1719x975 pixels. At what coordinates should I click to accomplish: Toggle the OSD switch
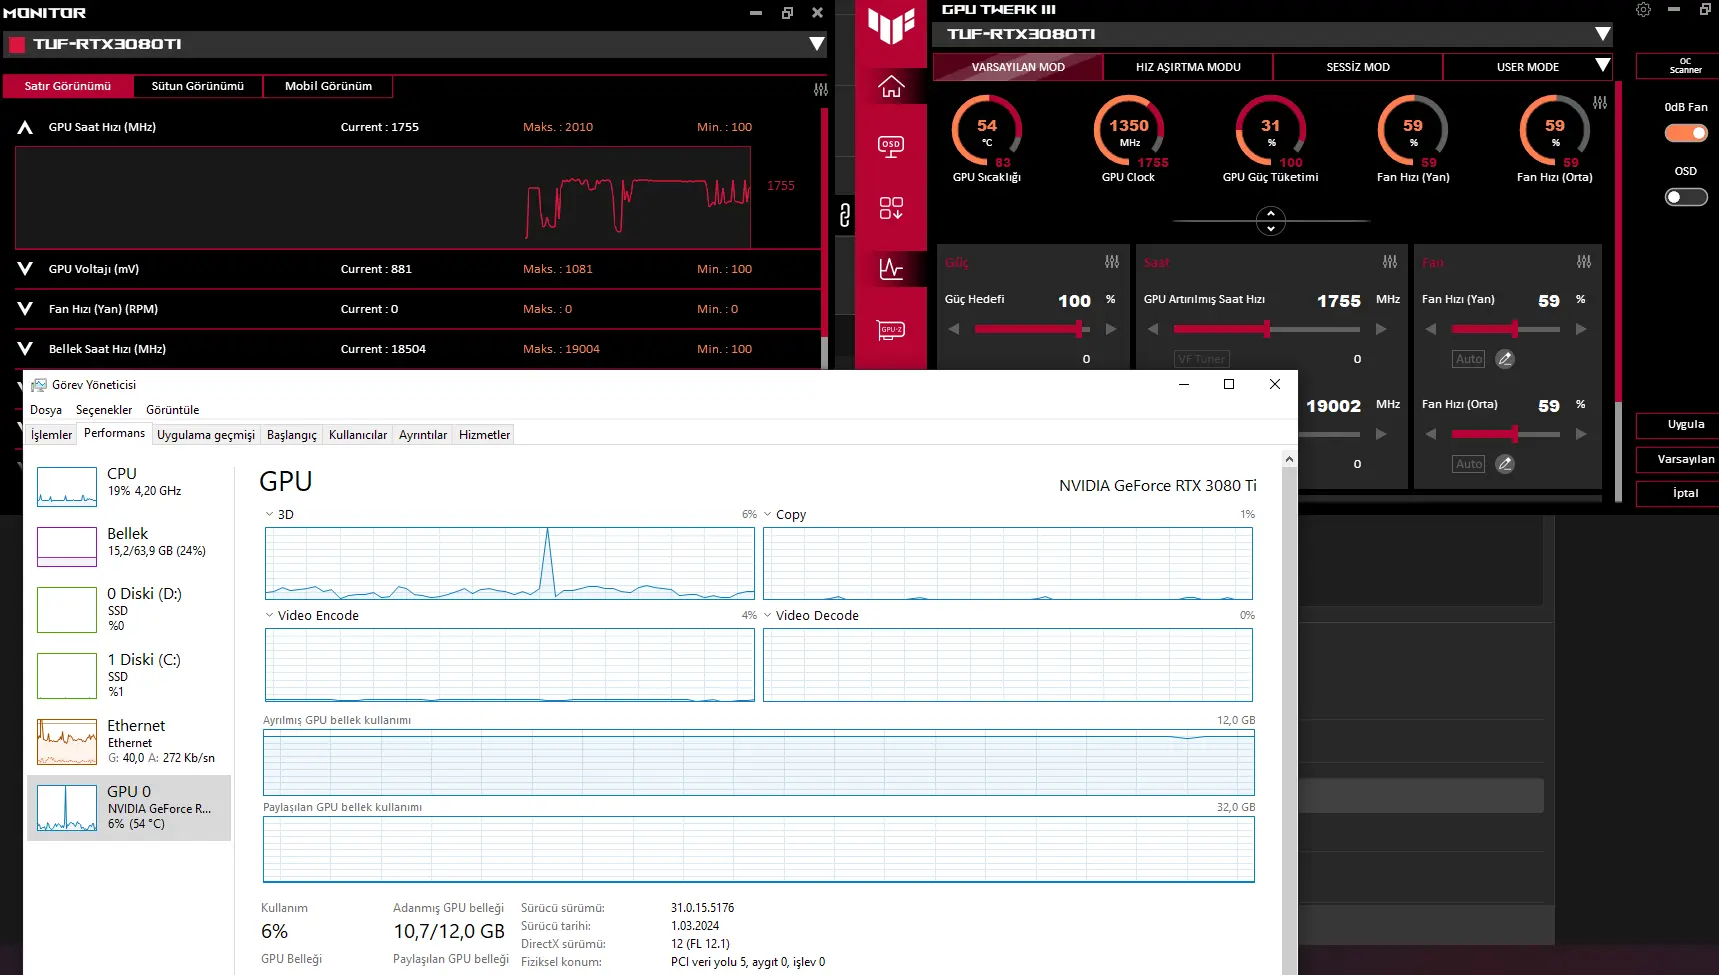coord(1686,197)
